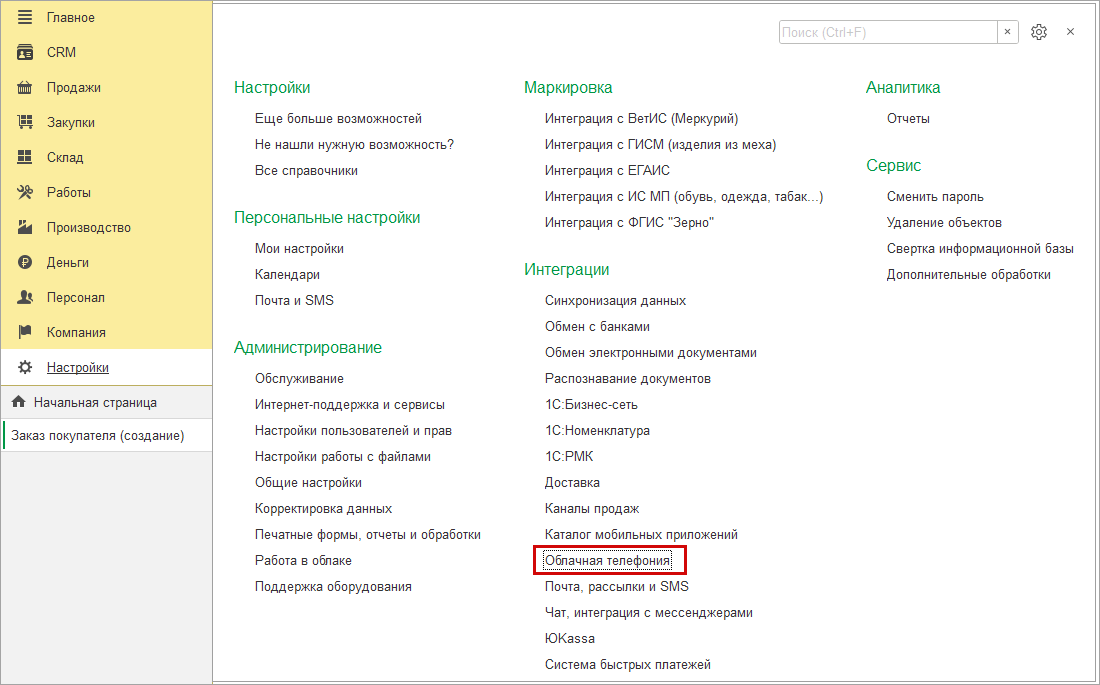Open Доставка integration
This screenshot has width=1100, height=685.
pyautogui.click(x=572, y=482)
